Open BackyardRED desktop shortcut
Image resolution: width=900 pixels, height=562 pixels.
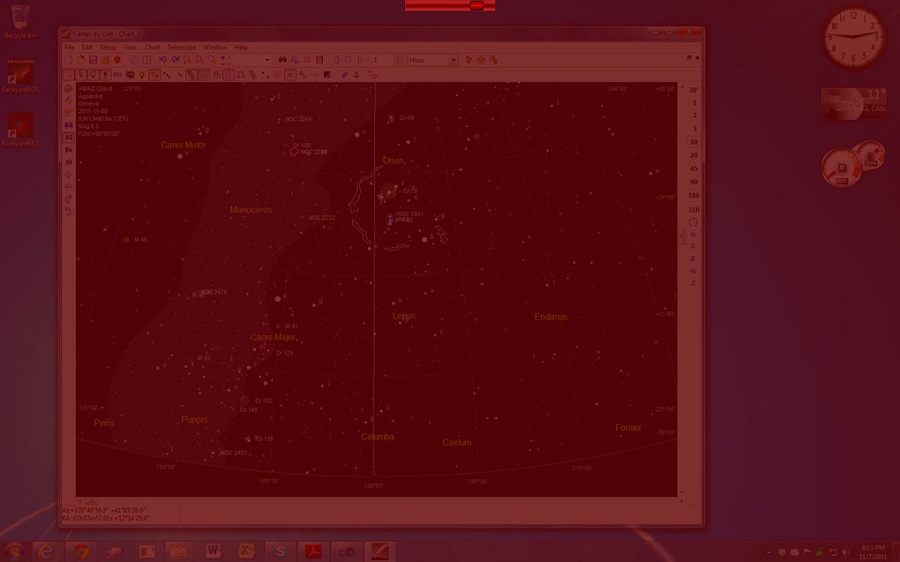(x=20, y=130)
